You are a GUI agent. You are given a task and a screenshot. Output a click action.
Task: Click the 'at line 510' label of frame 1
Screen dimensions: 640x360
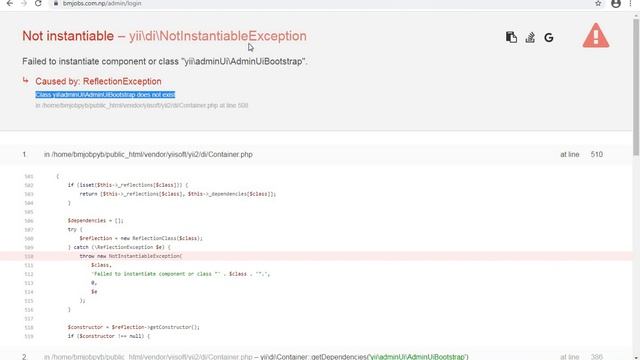[581, 154]
